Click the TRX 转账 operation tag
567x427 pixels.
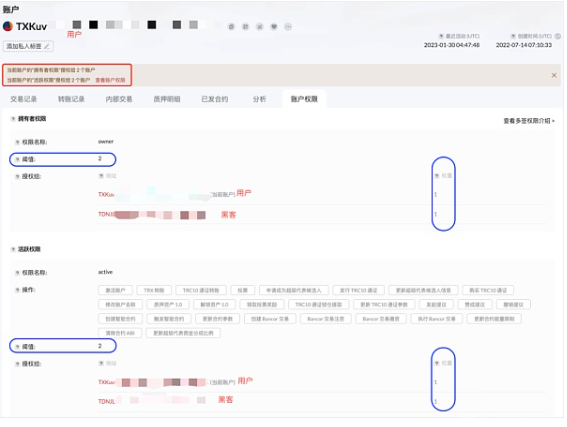point(154,290)
